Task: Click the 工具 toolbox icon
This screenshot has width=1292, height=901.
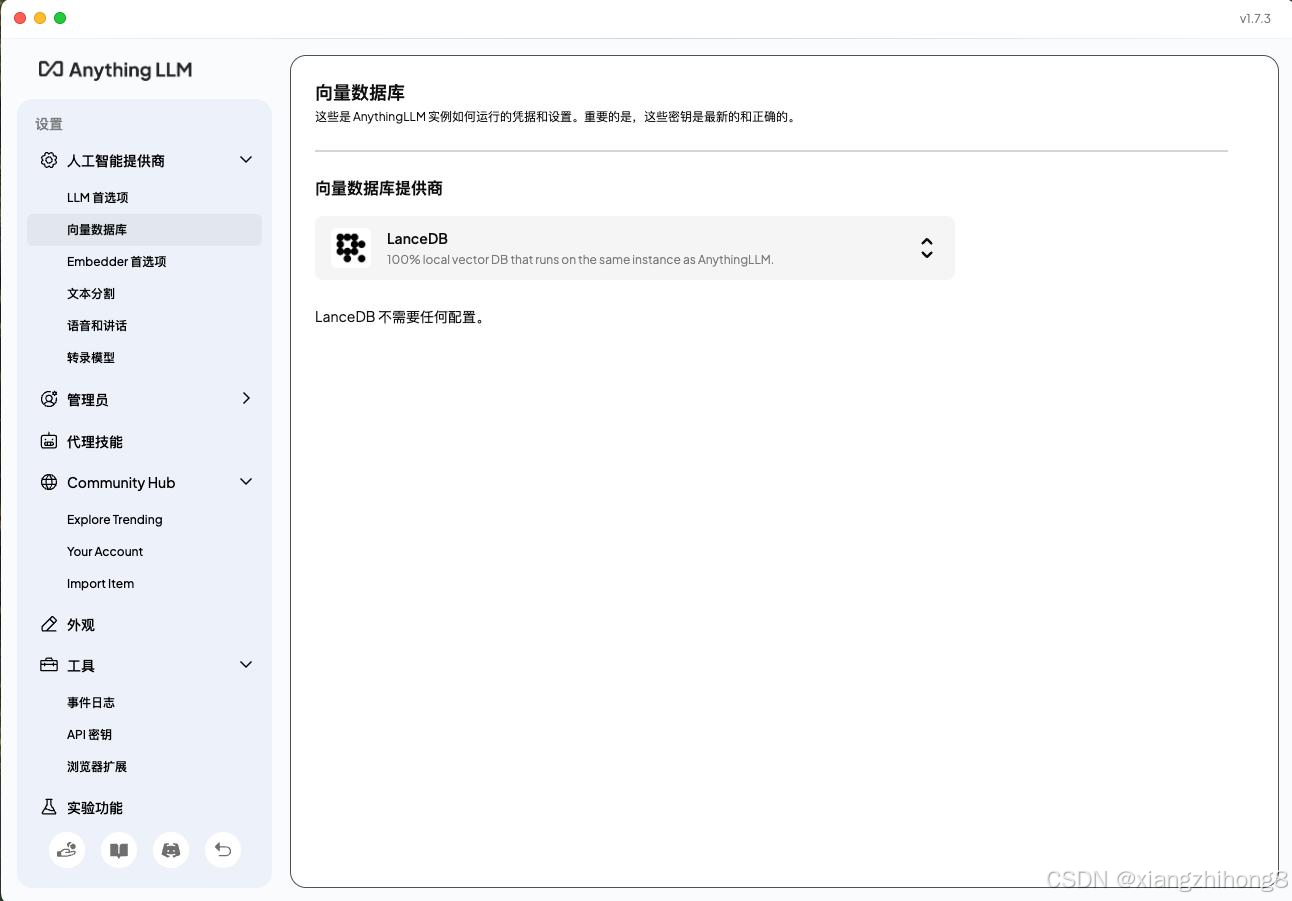Action: tap(48, 665)
